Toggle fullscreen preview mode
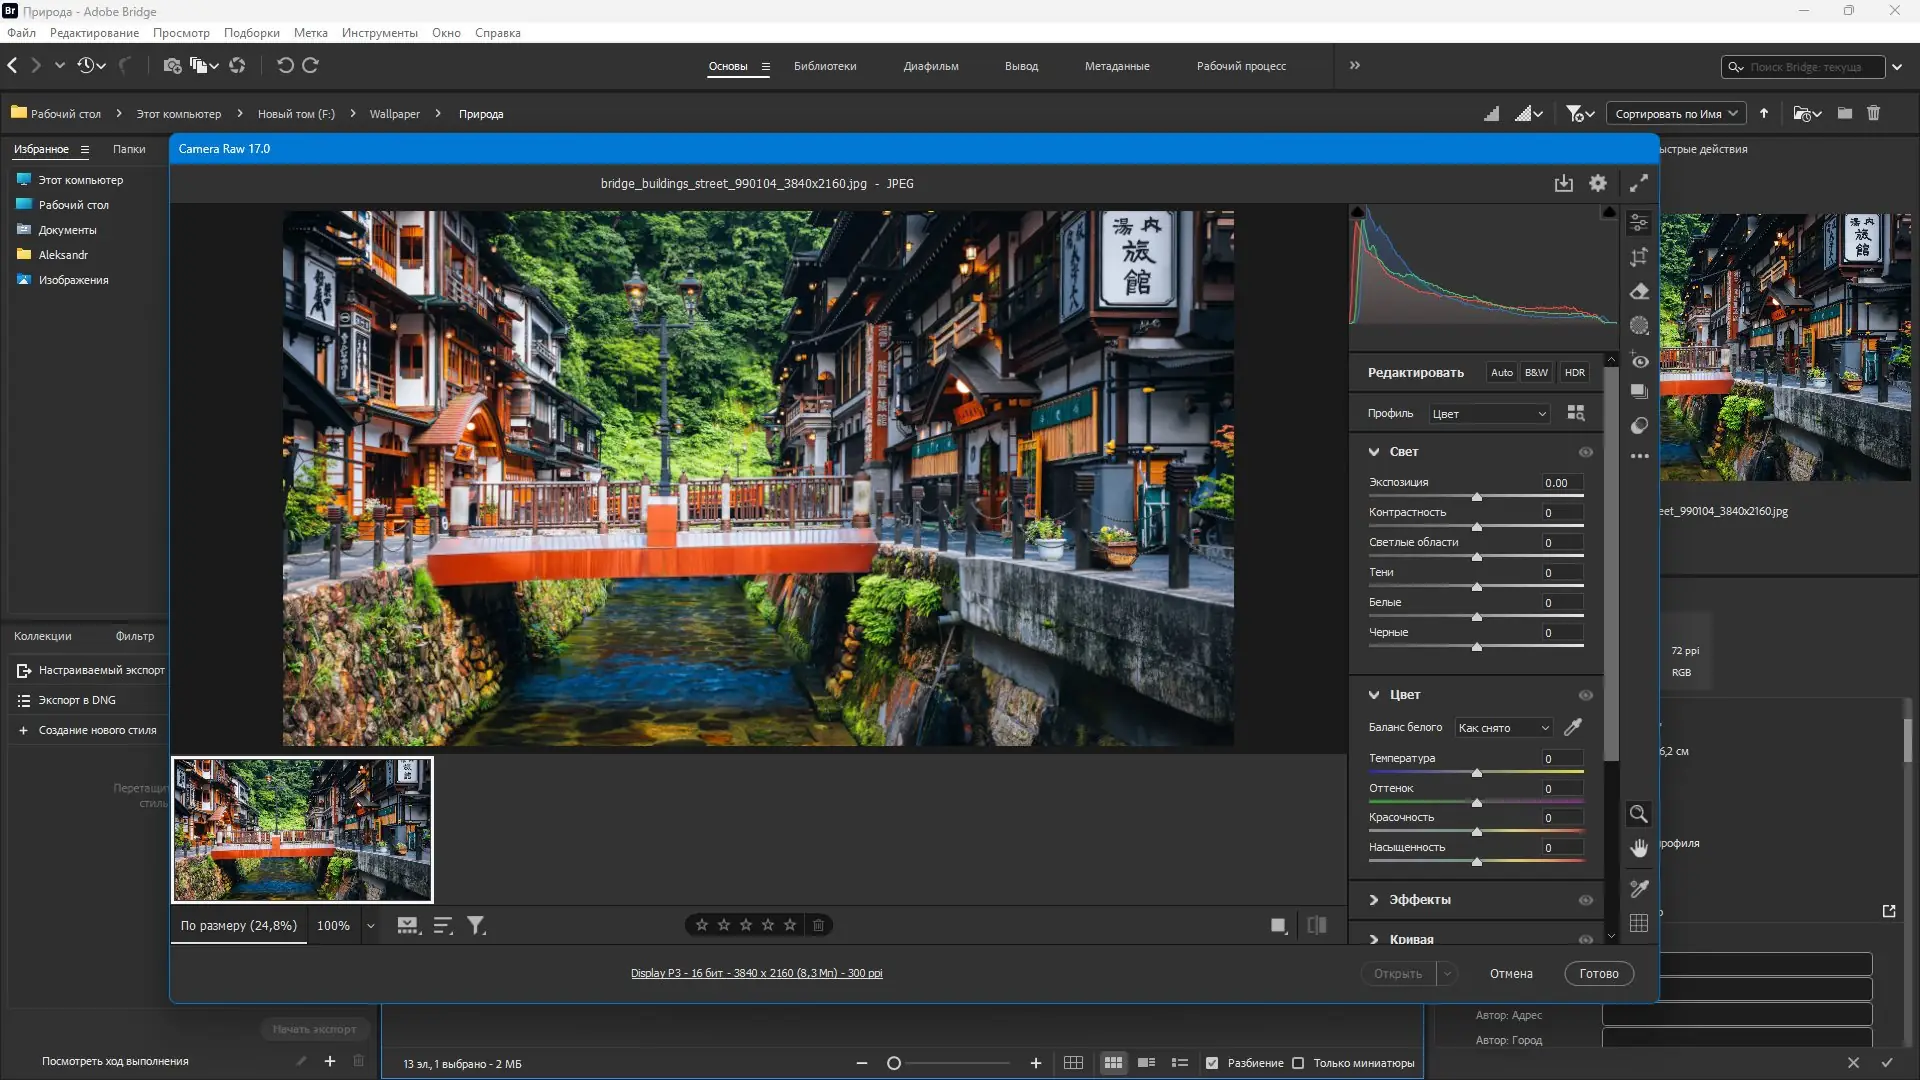Image resolution: width=1920 pixels, height=1080 pixels. (1638, 183)
